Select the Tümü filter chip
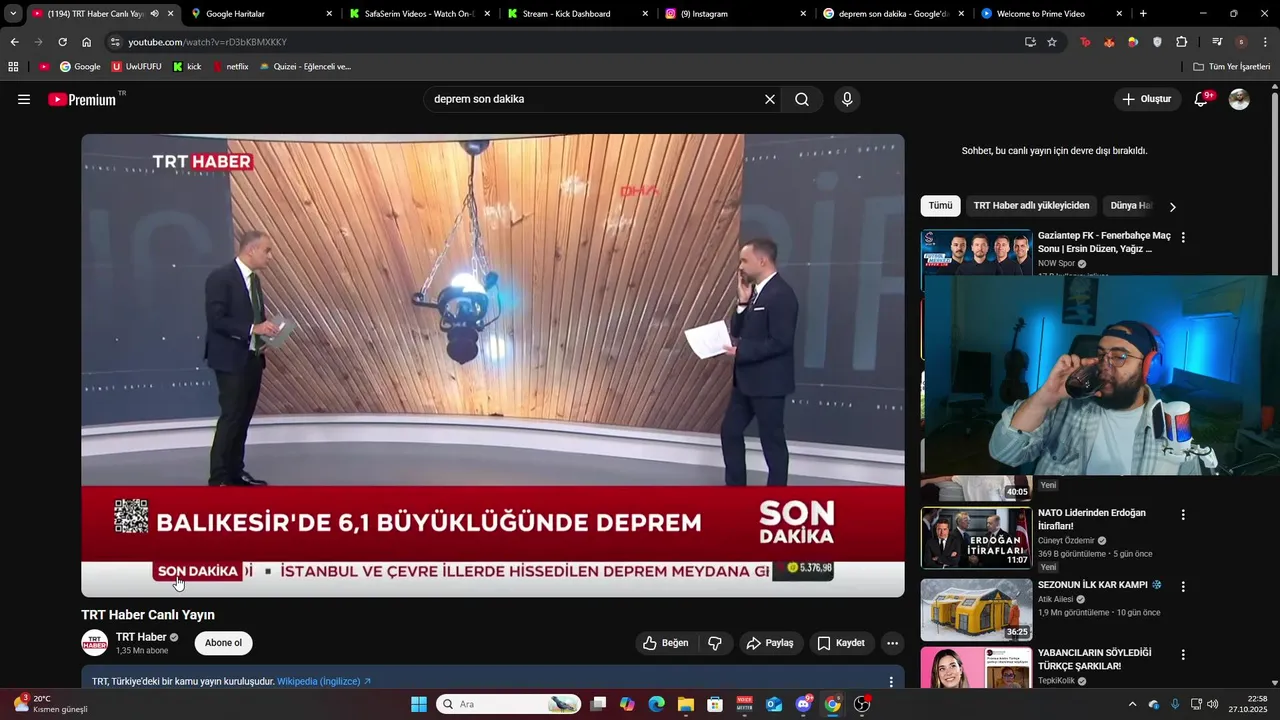The image size is (1280, 720). (x=941, y=206)
